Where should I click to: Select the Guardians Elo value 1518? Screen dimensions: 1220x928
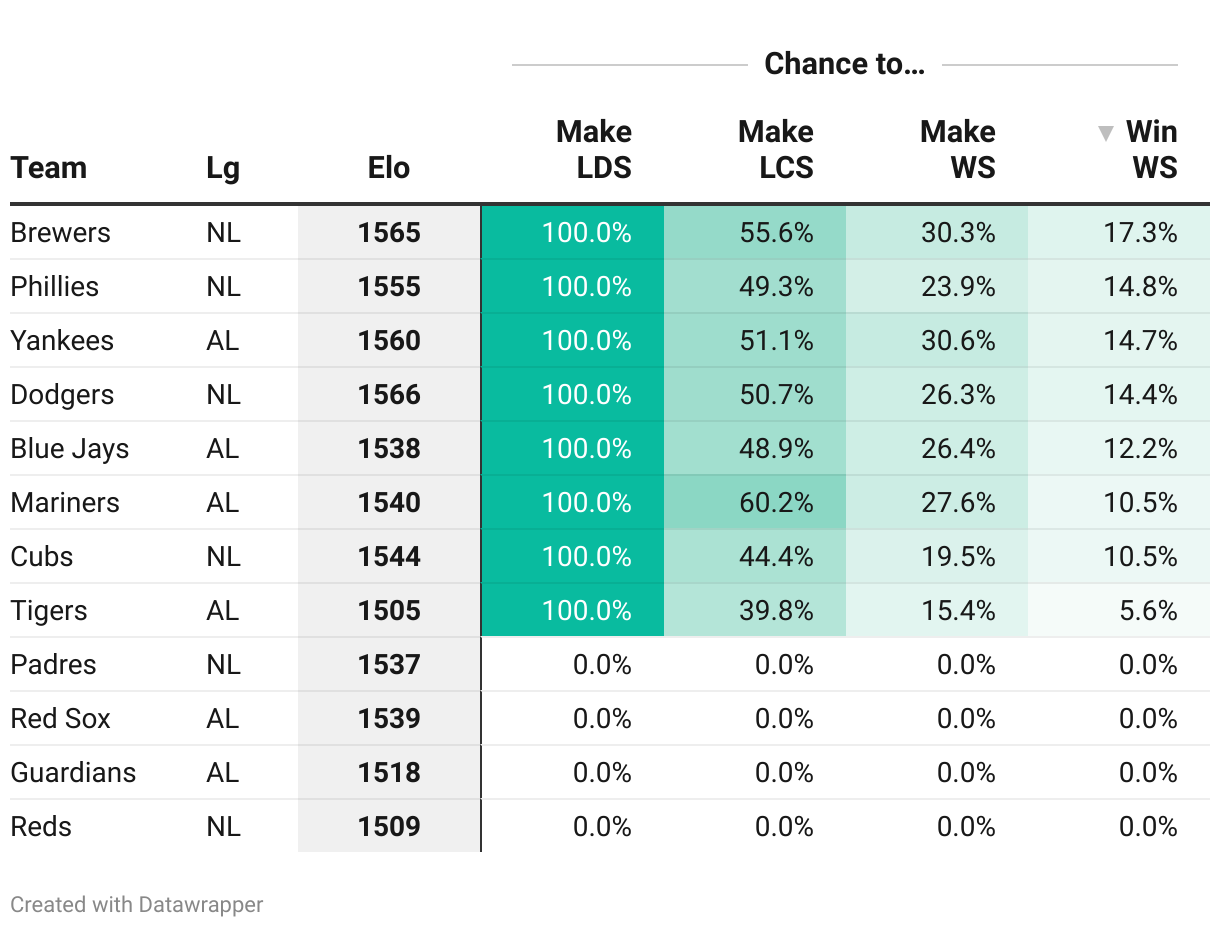389,772
